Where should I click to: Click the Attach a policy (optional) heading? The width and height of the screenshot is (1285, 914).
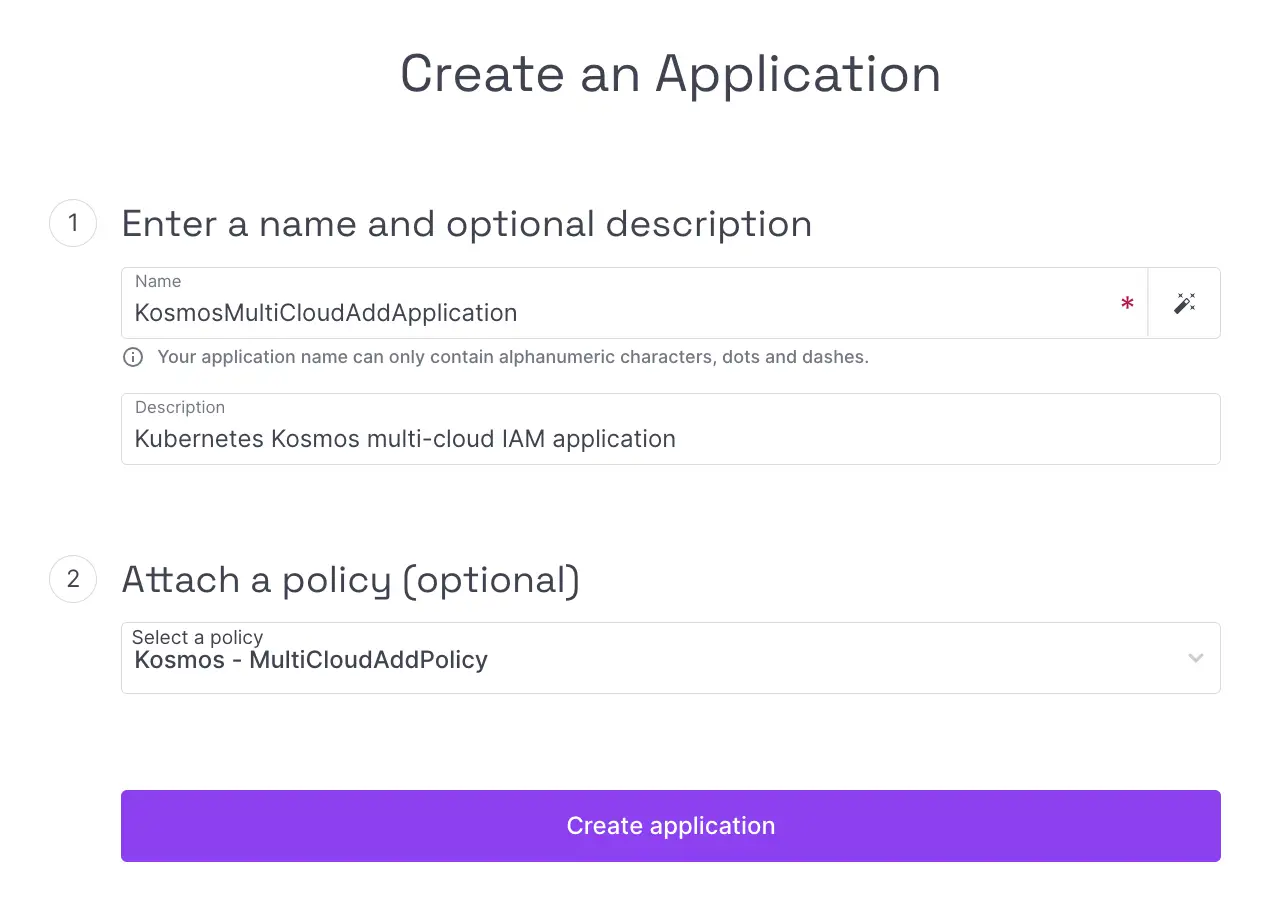(350, 579)
